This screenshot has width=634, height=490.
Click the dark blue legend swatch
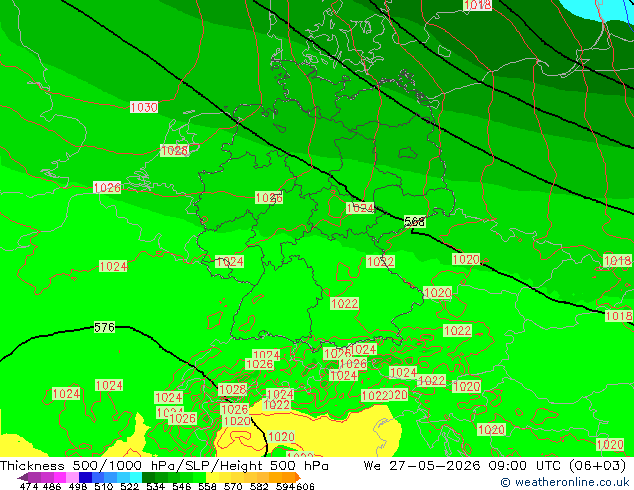coord(85,477)
